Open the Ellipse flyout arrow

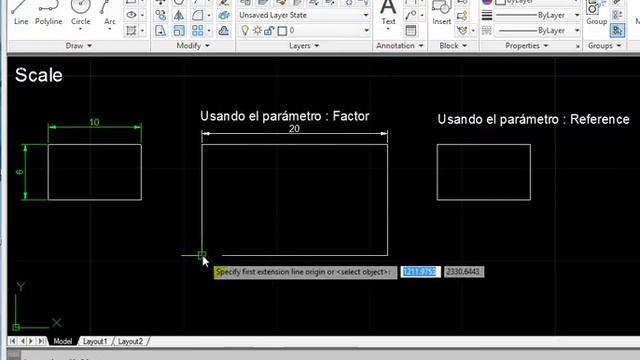coord(142,15)
